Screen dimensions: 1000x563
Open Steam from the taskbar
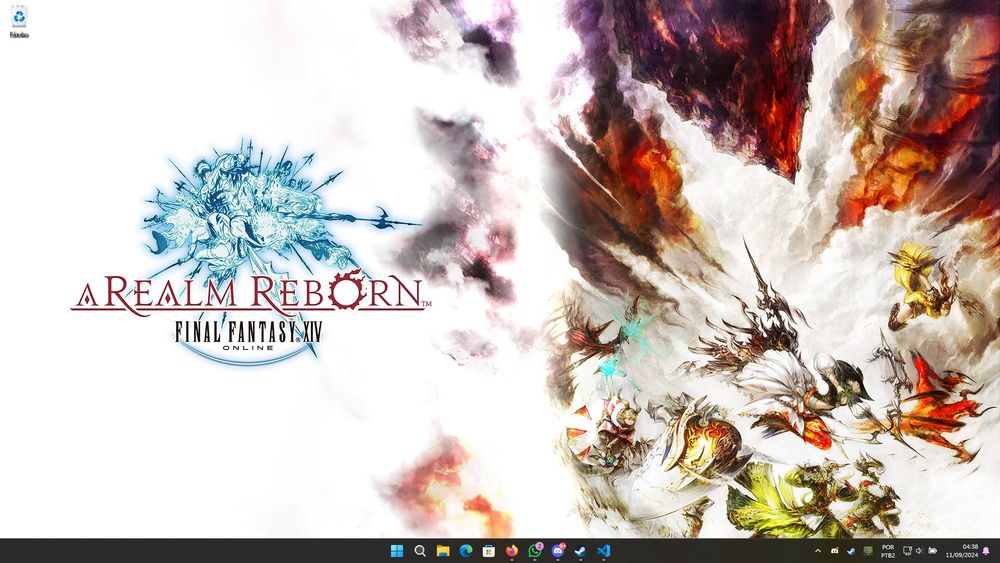[x=580, y=551]
